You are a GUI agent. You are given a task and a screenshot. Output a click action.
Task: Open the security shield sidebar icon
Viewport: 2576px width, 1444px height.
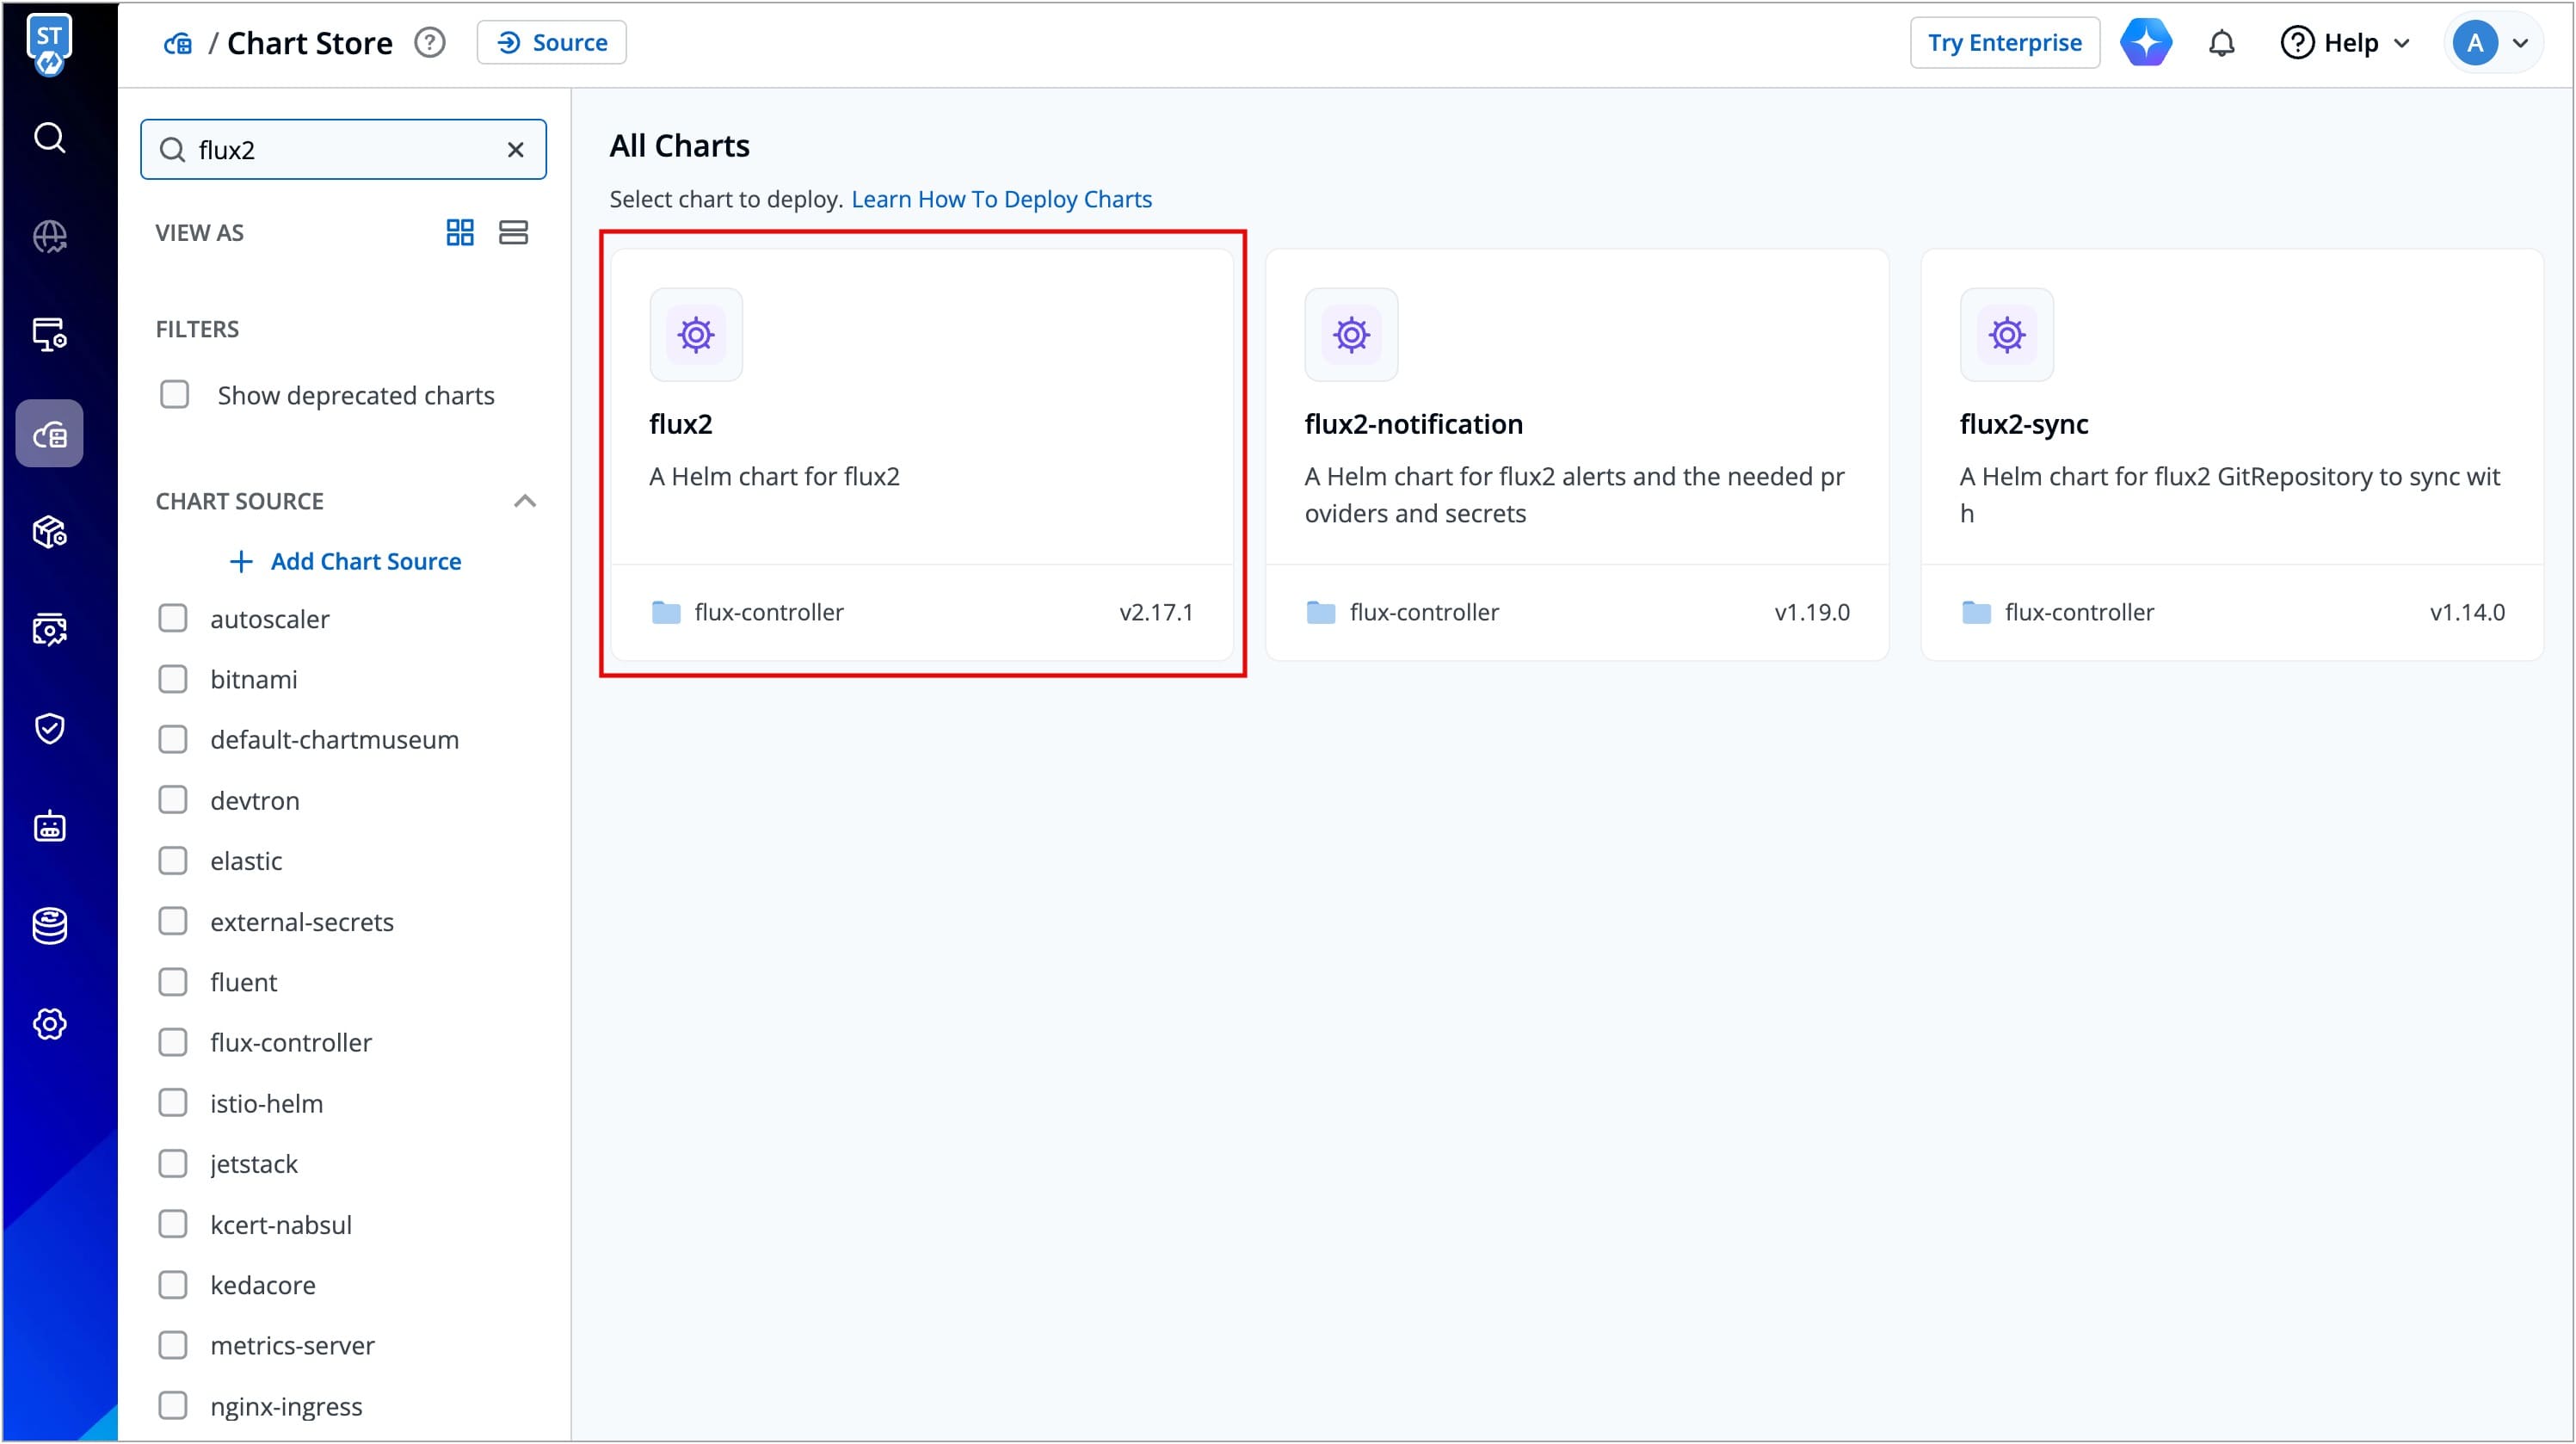pyautogui.click(x=49, y=728)
